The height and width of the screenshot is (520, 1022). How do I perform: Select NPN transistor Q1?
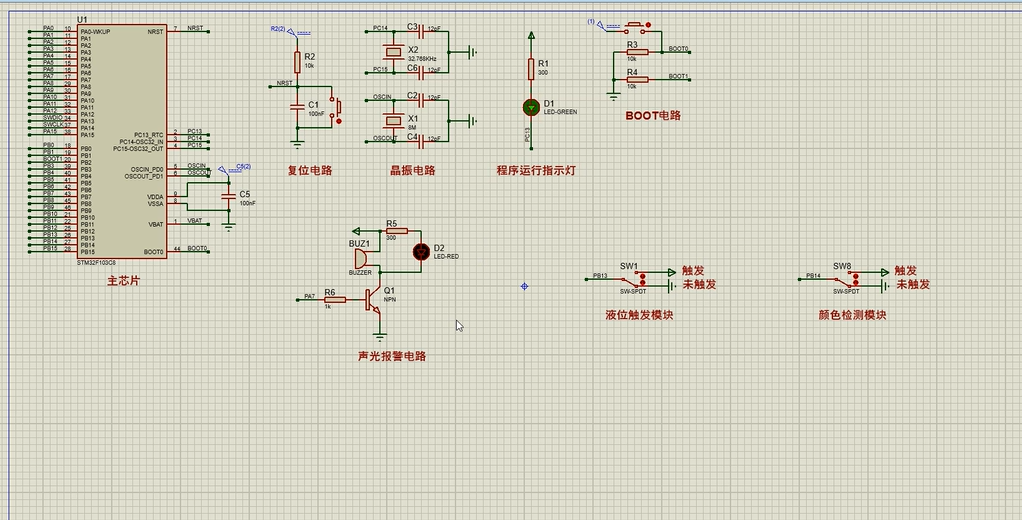point(373,300)
